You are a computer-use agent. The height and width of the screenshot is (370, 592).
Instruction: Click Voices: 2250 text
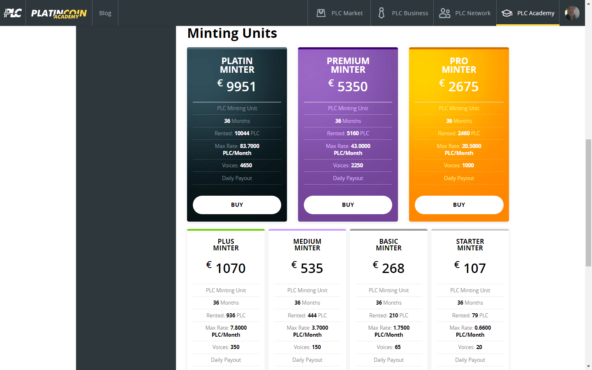click(348, 165)
